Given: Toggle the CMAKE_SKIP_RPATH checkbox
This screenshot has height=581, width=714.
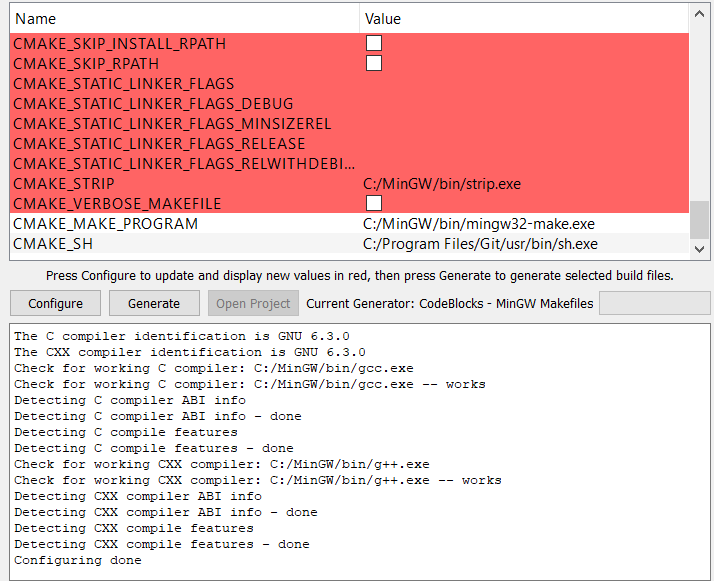Looking at the screenshot, I should 373,63.
